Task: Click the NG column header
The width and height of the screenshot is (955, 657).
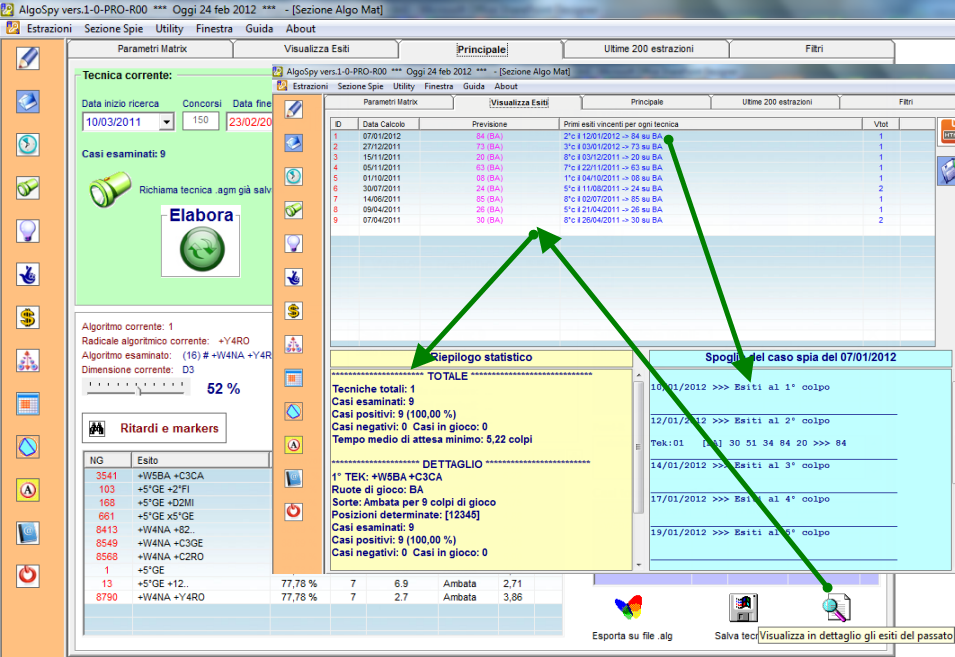Action: (108, 460)
